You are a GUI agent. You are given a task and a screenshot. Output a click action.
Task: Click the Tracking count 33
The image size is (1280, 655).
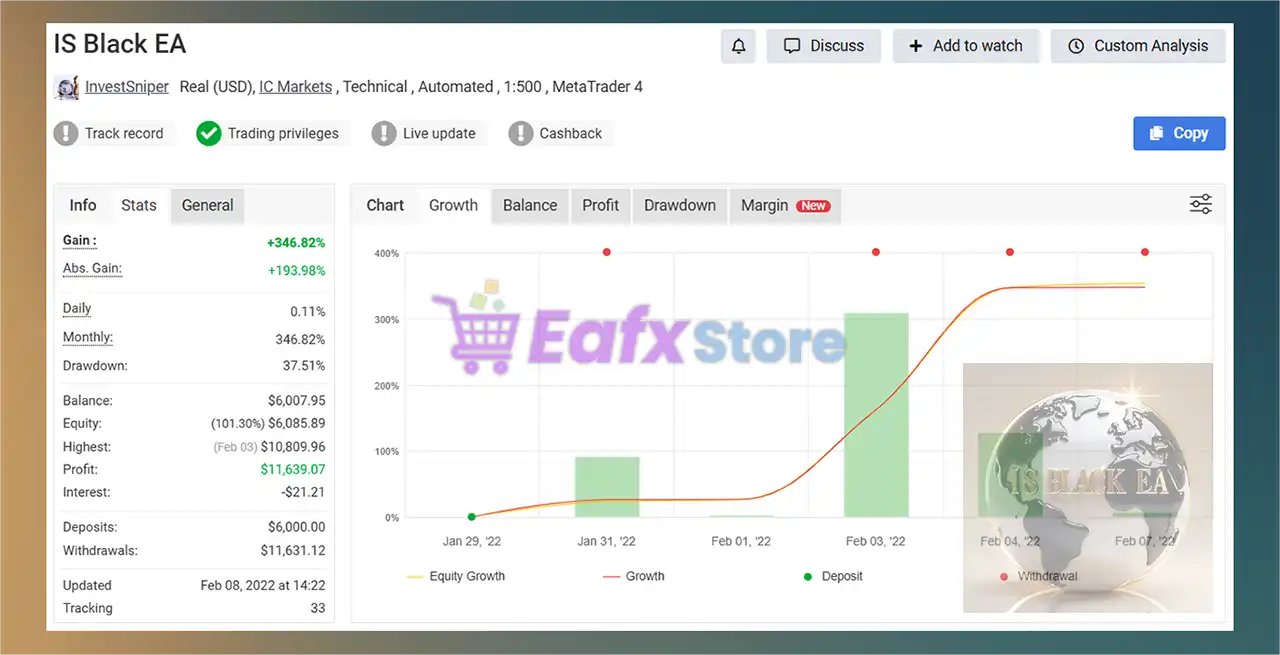click(x=317, y=608)
